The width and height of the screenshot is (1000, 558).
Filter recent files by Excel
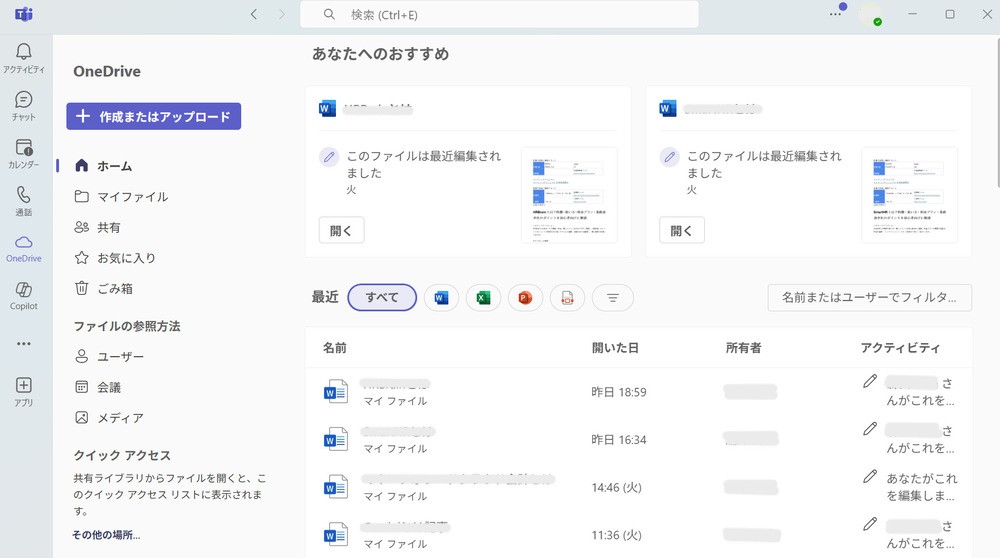(483, 298)
